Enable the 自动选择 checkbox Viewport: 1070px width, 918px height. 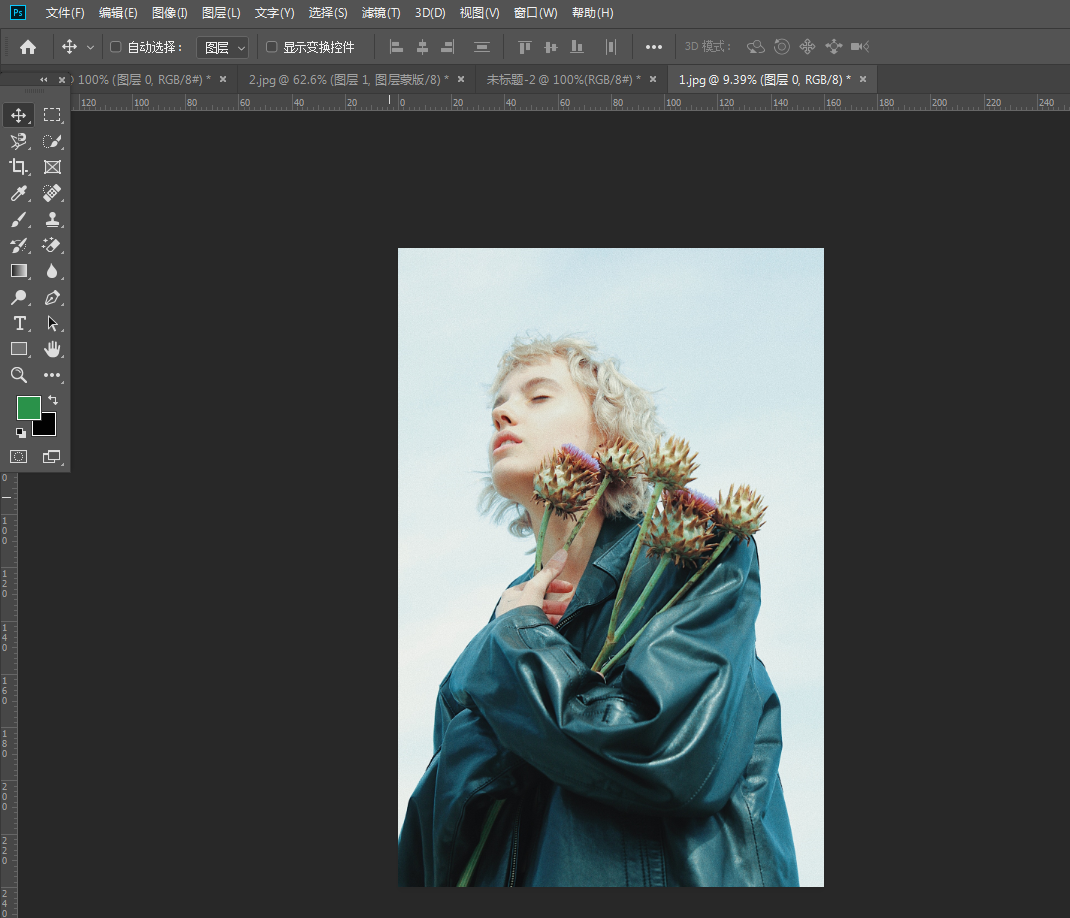[x=115, y=47]
